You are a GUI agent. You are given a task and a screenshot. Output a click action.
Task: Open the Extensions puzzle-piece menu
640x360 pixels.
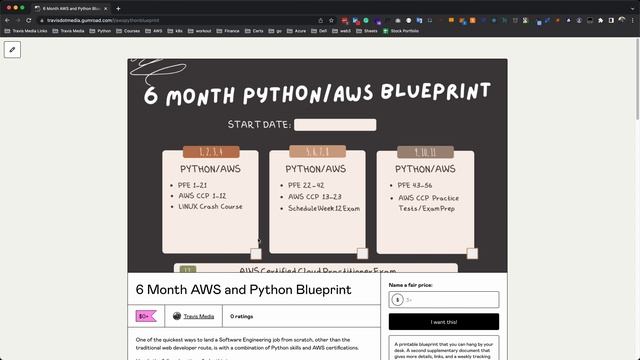[600, 20]
